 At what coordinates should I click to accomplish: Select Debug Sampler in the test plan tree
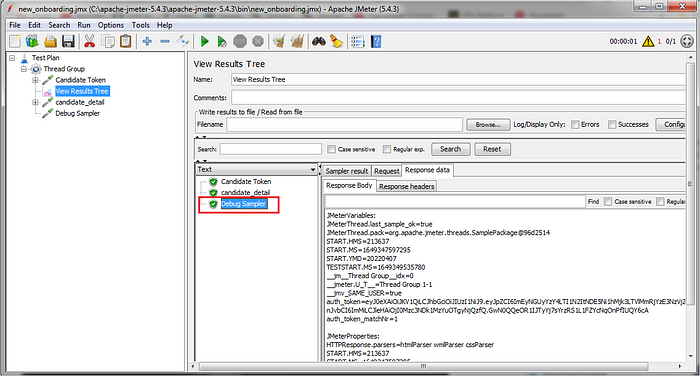pyautogui.click(x=77, y=113)
